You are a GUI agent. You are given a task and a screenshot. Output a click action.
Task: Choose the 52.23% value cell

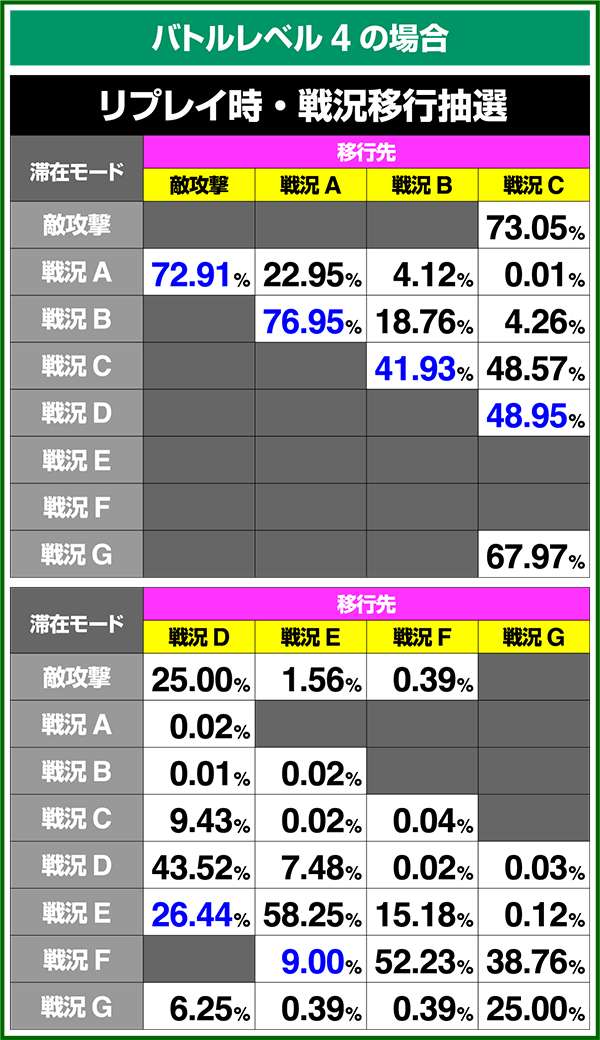(422, 960)
